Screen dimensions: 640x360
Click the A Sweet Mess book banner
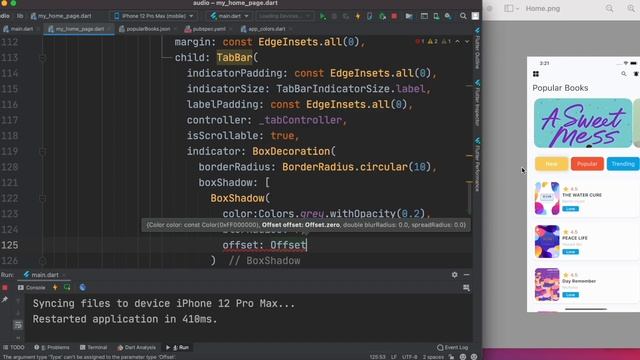point(583,123)
